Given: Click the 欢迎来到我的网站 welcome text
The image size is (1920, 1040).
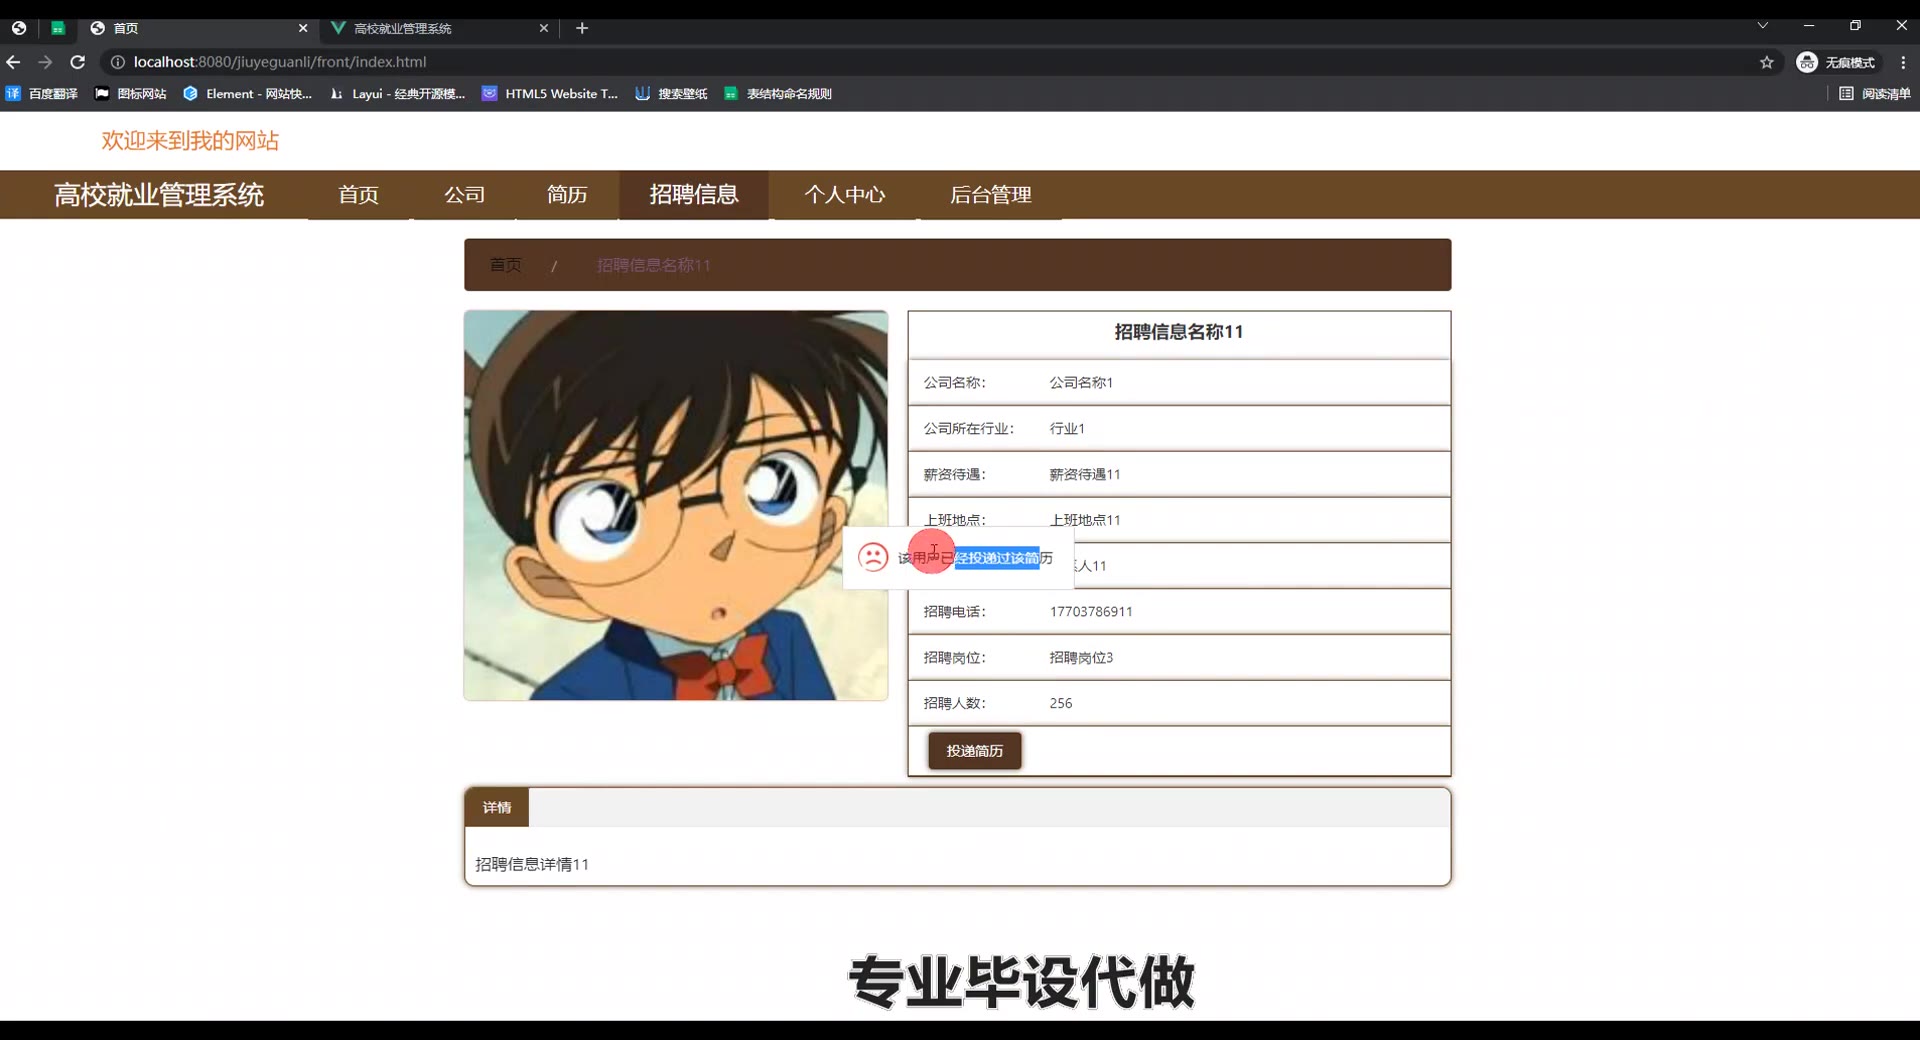Looking at the screenshot, I should pos(190,141).
